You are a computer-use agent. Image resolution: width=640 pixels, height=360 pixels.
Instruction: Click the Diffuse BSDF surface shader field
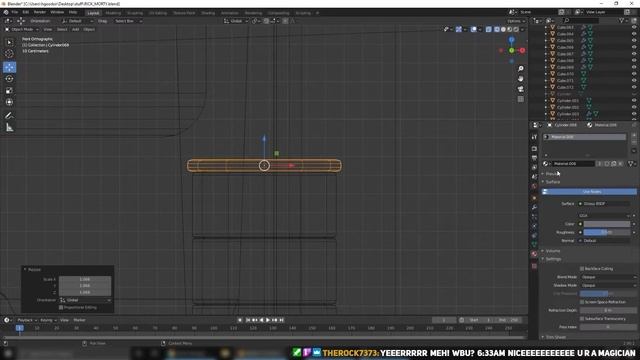pyautogui.click(x=605, y=204)
